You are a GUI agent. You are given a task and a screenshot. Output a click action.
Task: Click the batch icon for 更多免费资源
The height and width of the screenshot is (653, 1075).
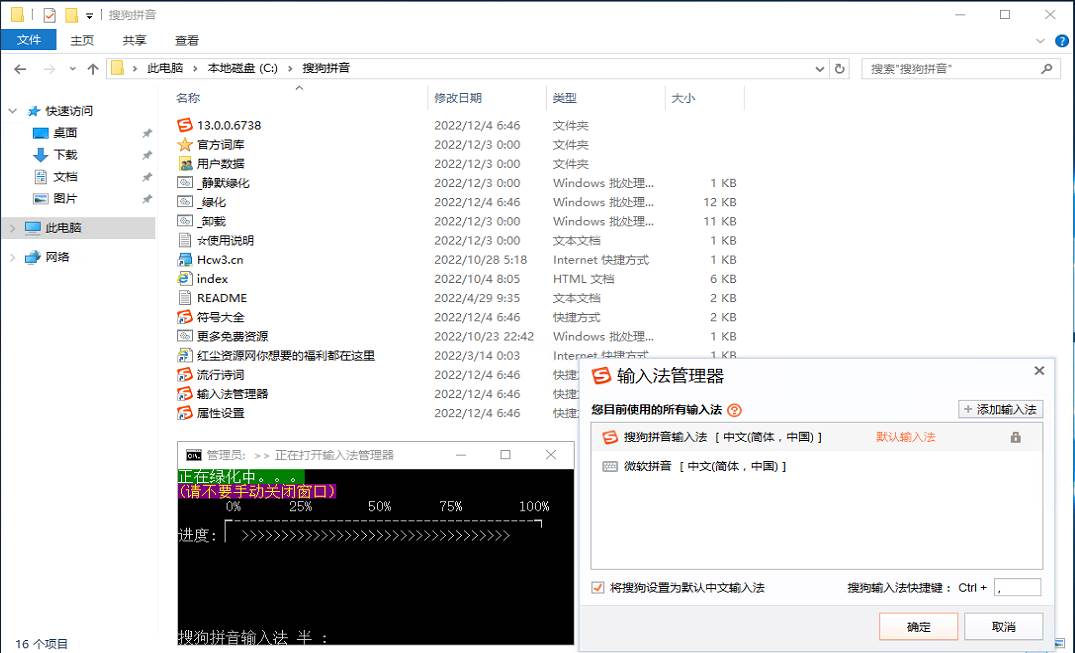pyautogui.click(x=184, y=336)
